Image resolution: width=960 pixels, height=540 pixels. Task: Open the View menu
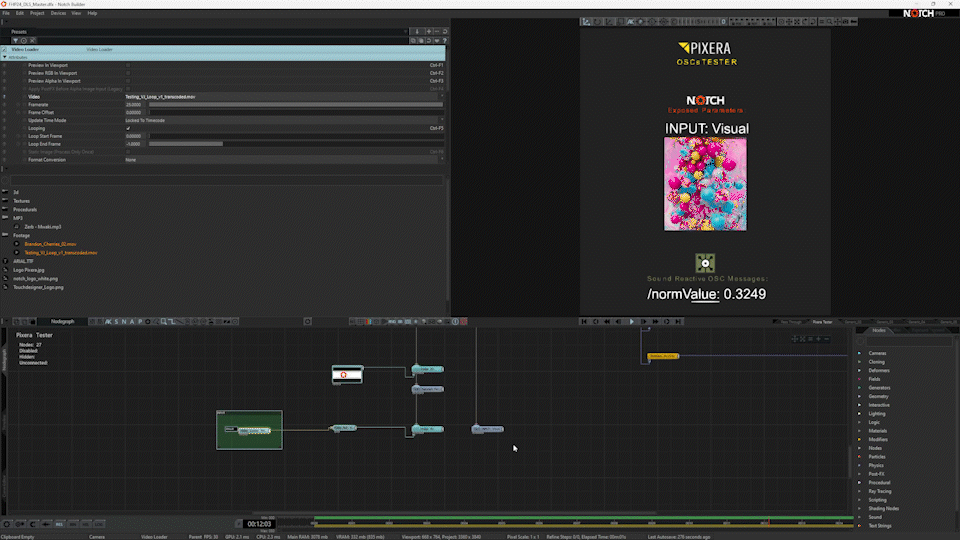76,13
